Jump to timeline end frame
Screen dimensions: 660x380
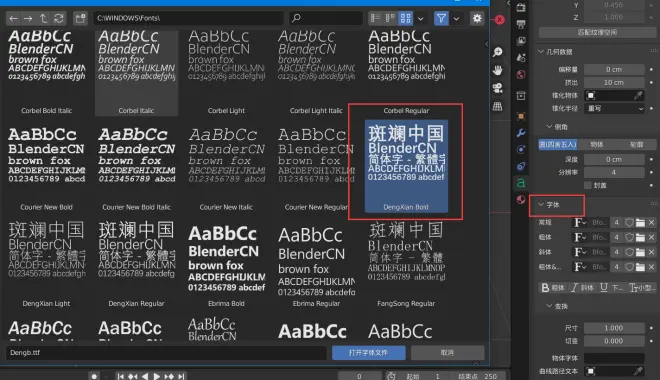click(x=181, y=376)
